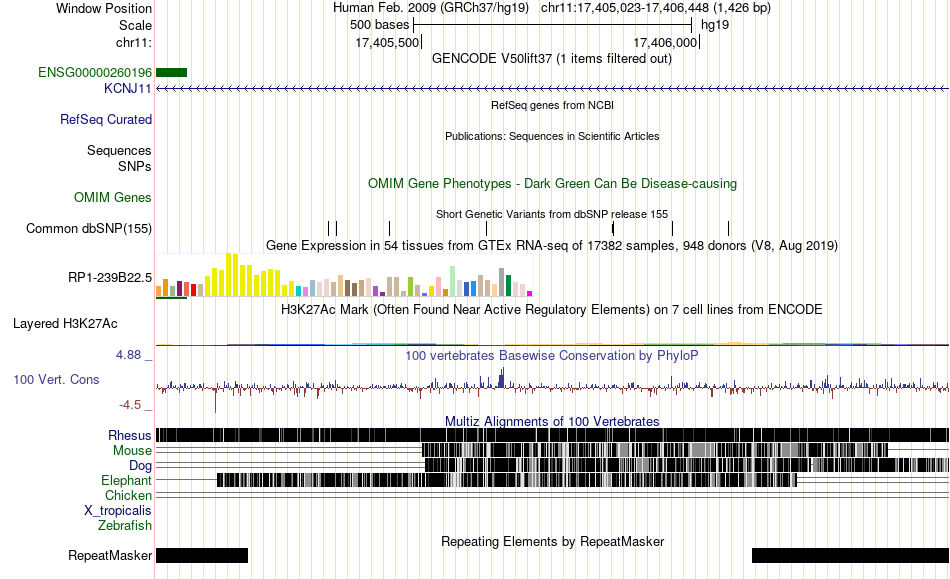The height and width of the screenshot is (579, 950).
Task: Click 100 vertebrates Basewise Conservation title
Action: coord(552,356)
